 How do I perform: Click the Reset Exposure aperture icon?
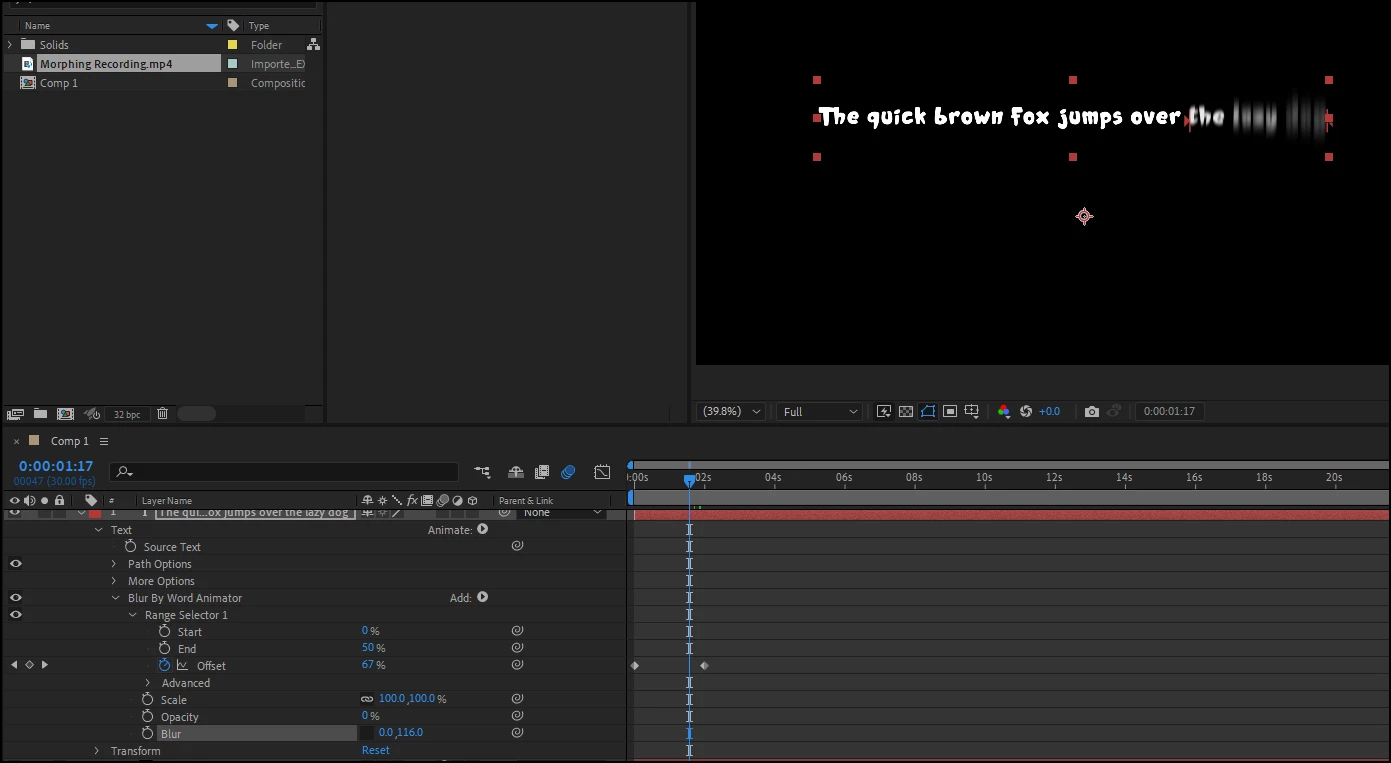[1026, 412]
